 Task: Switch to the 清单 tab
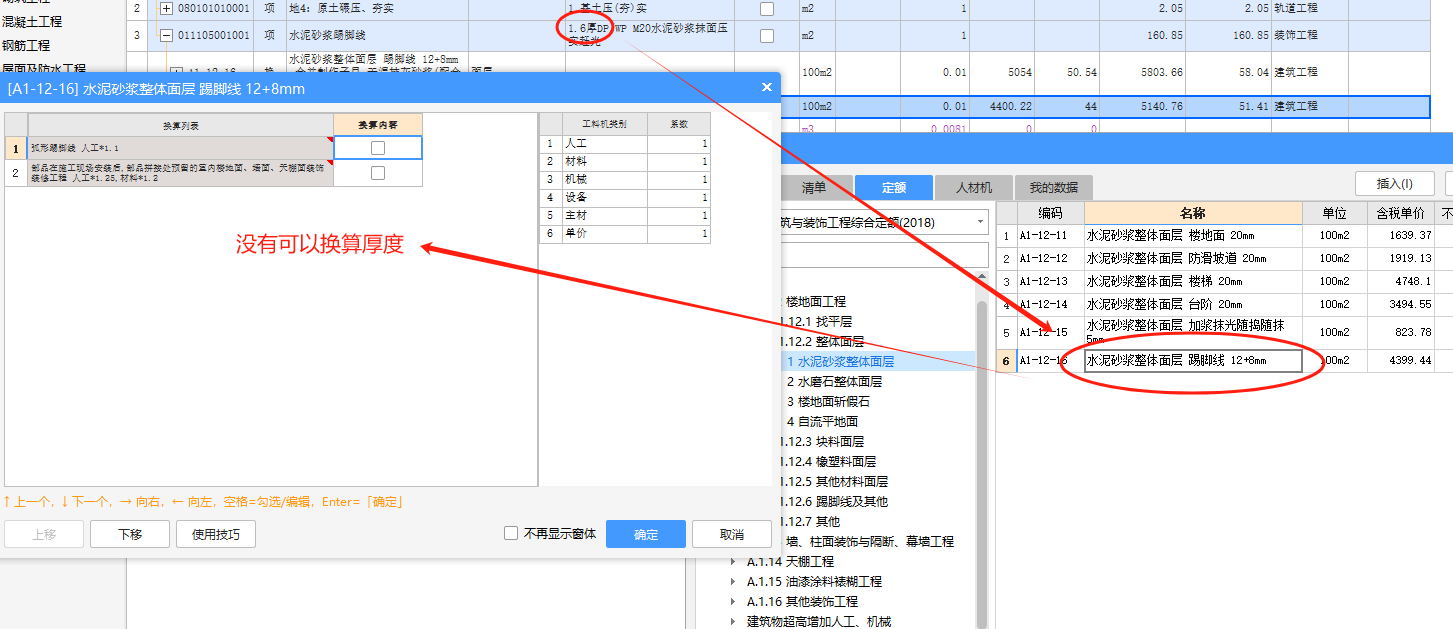[x=814, y=187]
